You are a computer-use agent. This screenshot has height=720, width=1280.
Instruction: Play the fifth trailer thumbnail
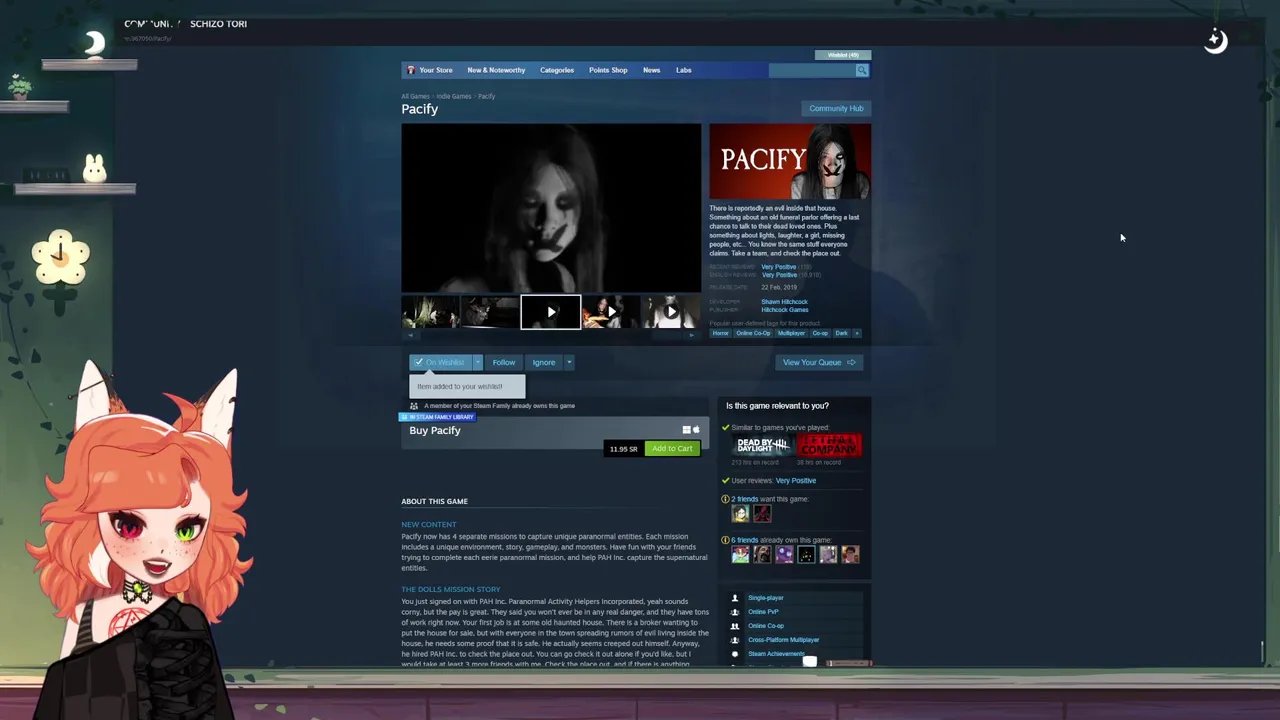click(x=670, y=312)
